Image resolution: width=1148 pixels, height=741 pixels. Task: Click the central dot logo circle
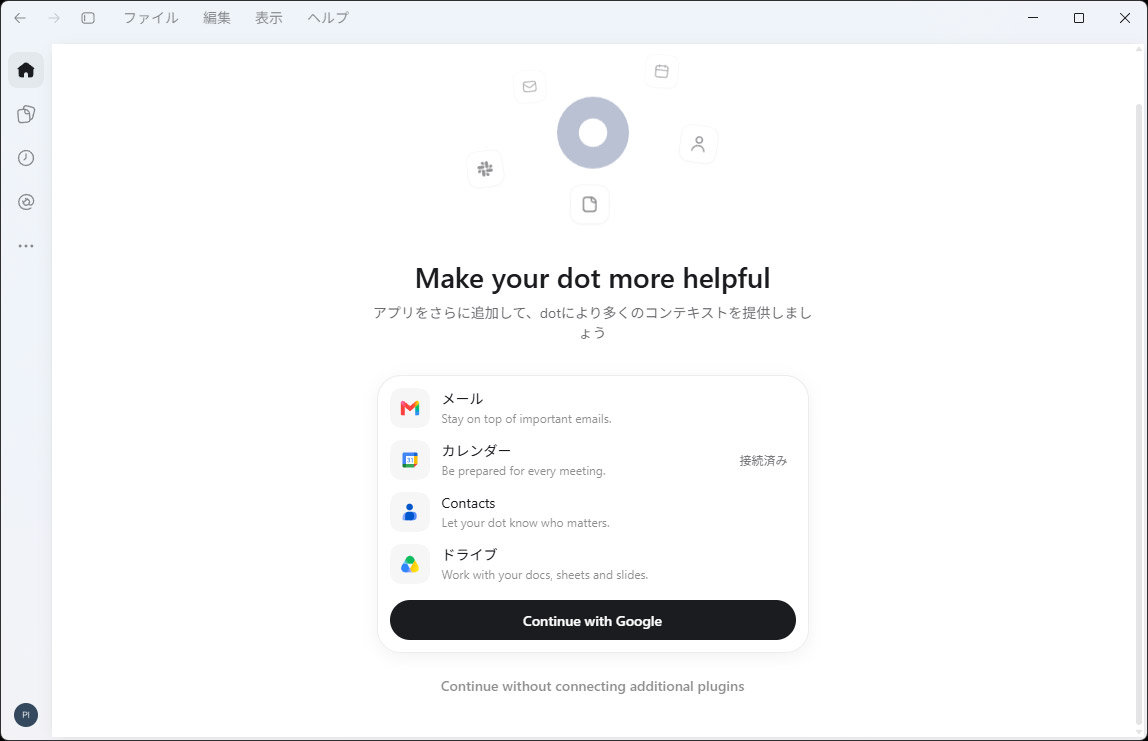coord(593,133)
